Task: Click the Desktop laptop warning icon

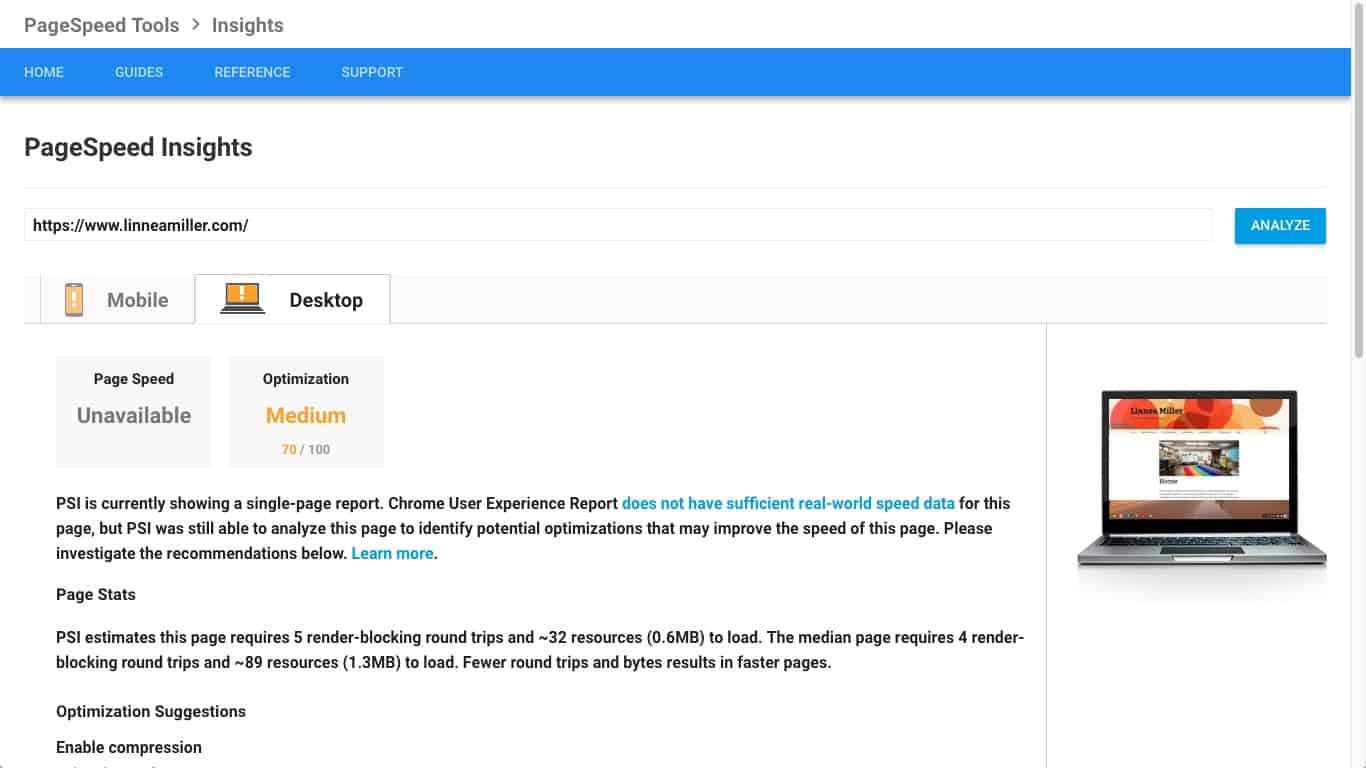Action: click(242, 298)
